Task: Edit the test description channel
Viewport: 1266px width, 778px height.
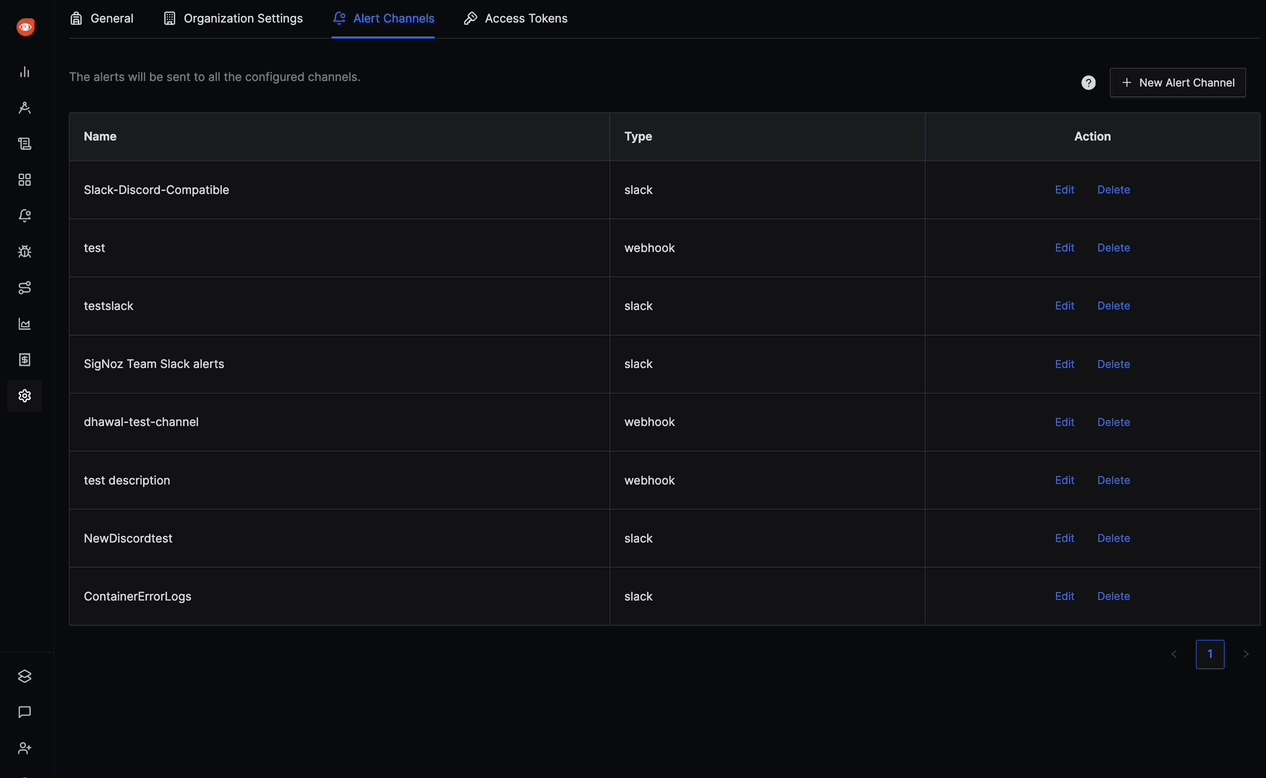Action: tap(1065, 480)
